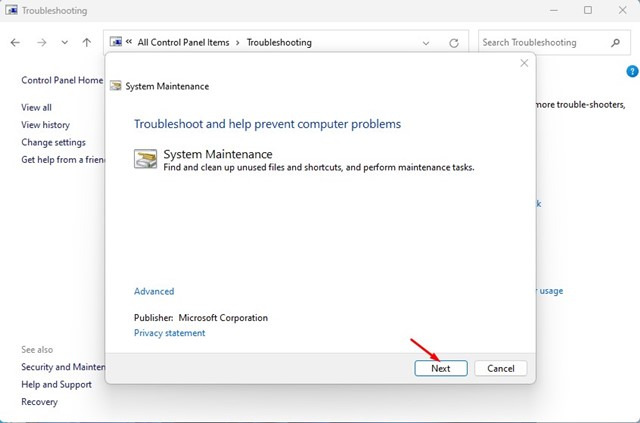This screenshot has width=640, height=423.
Task: Open Help and Support link
Action: pyautogui.click(x=56, y=385)
